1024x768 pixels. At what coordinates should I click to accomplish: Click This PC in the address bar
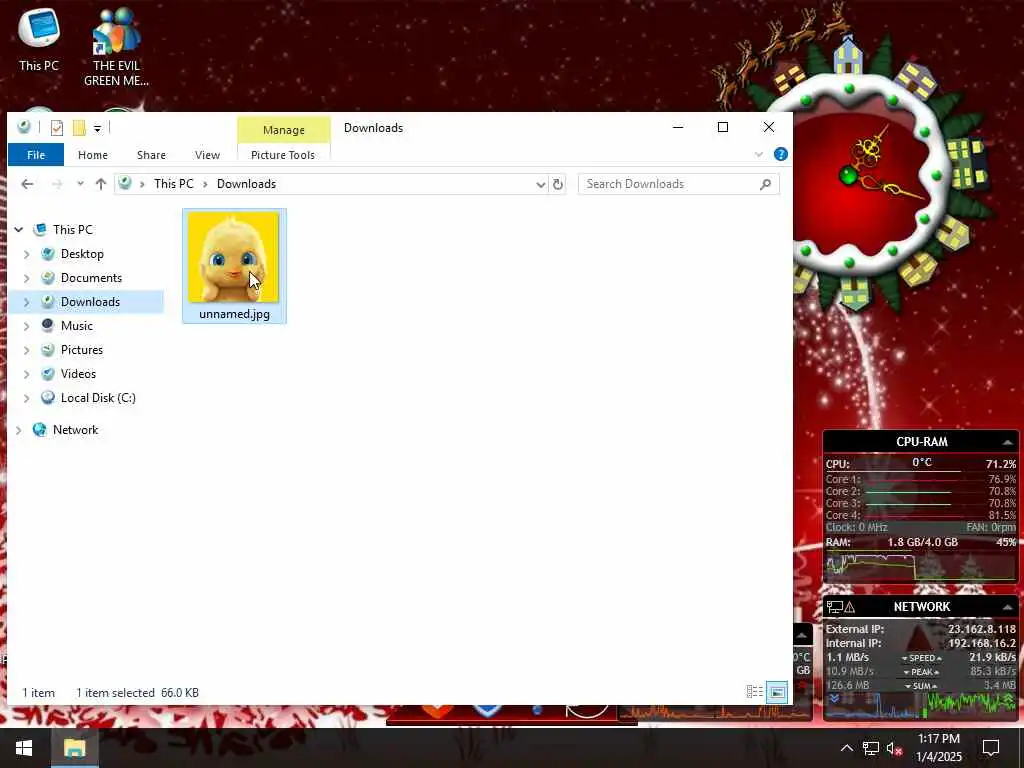pyautogui.click(x=174, y=184)
